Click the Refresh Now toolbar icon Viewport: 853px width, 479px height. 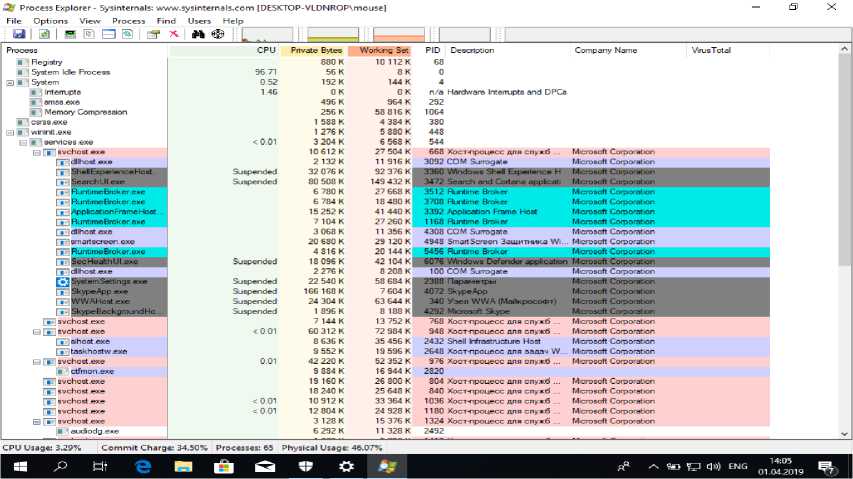[x=42, y=34]
